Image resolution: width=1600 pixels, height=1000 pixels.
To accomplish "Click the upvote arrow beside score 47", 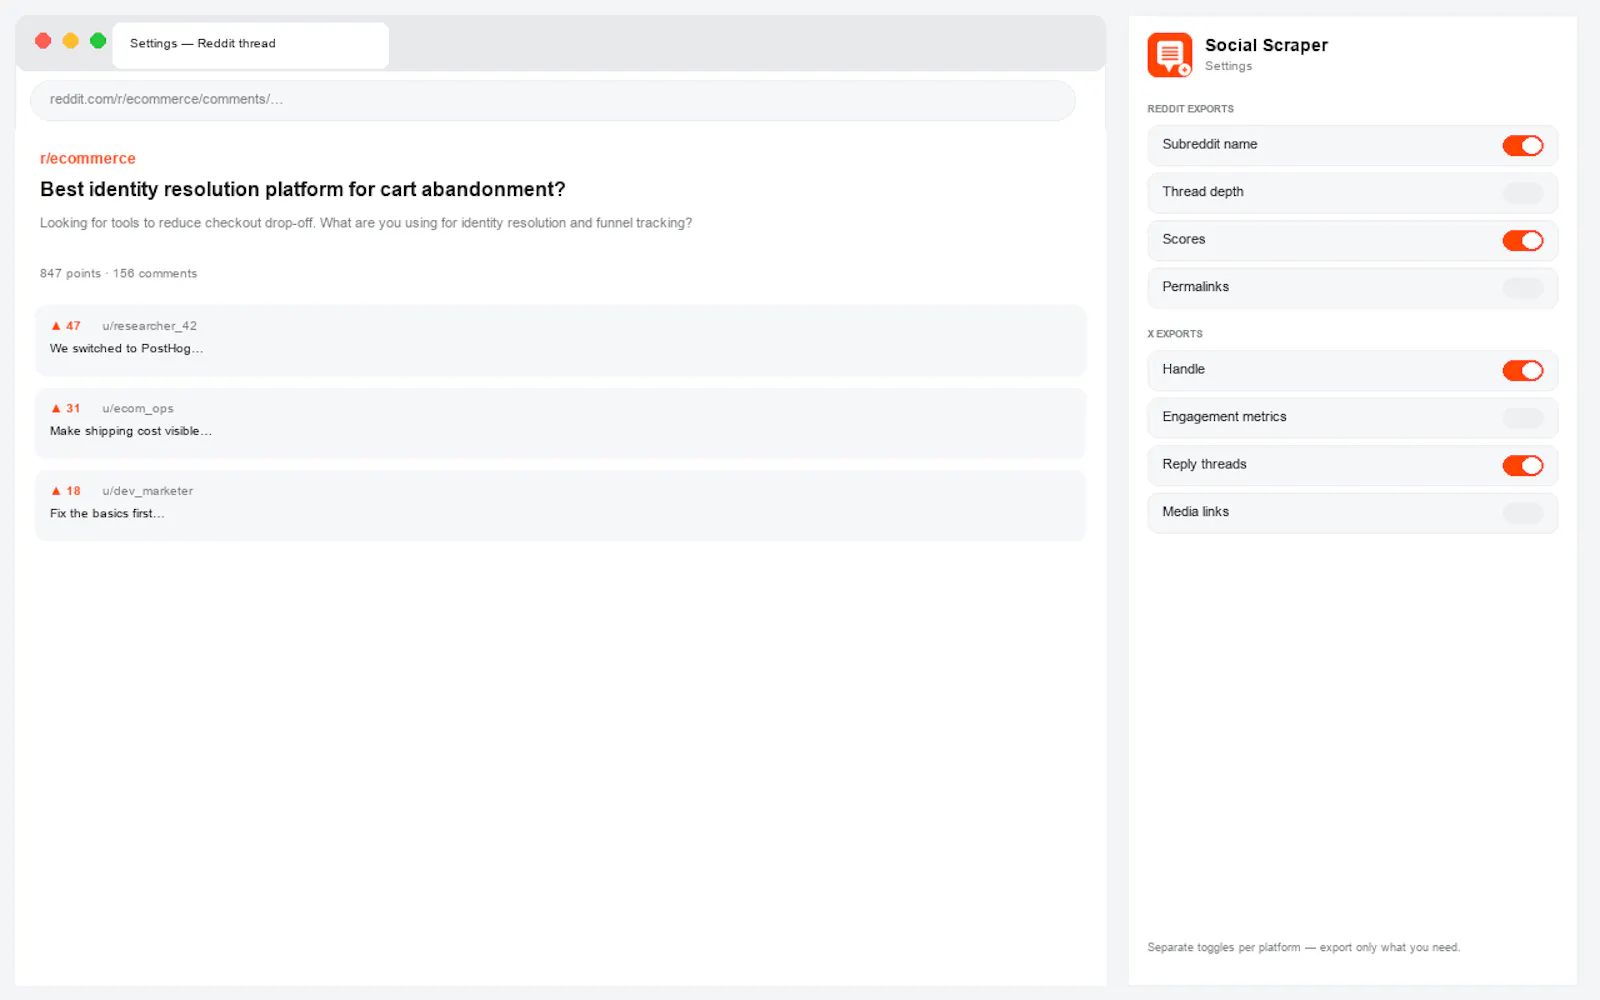I will pos(56,326).
